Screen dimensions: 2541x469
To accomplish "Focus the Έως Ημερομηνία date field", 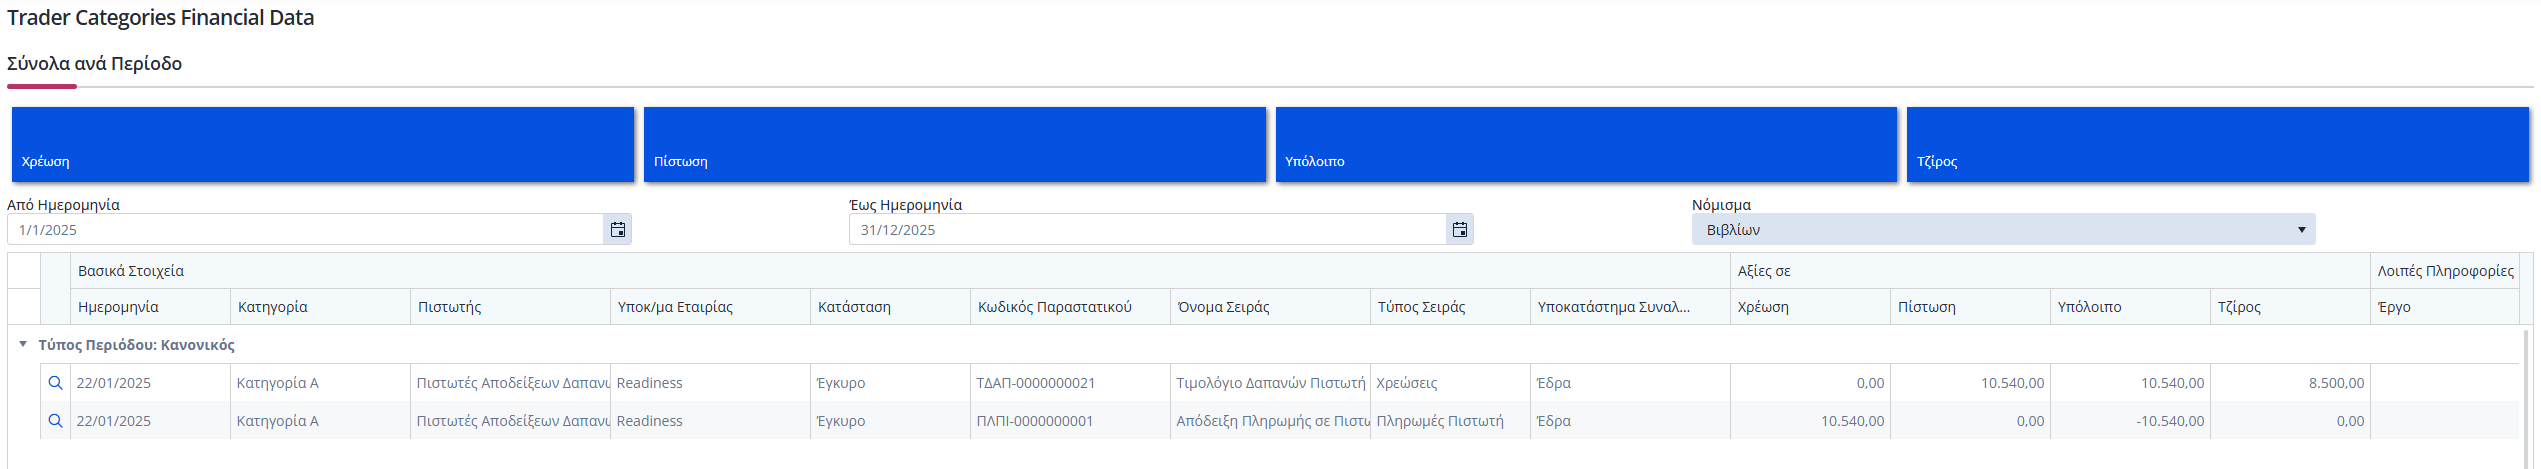I will point(1148,230).
